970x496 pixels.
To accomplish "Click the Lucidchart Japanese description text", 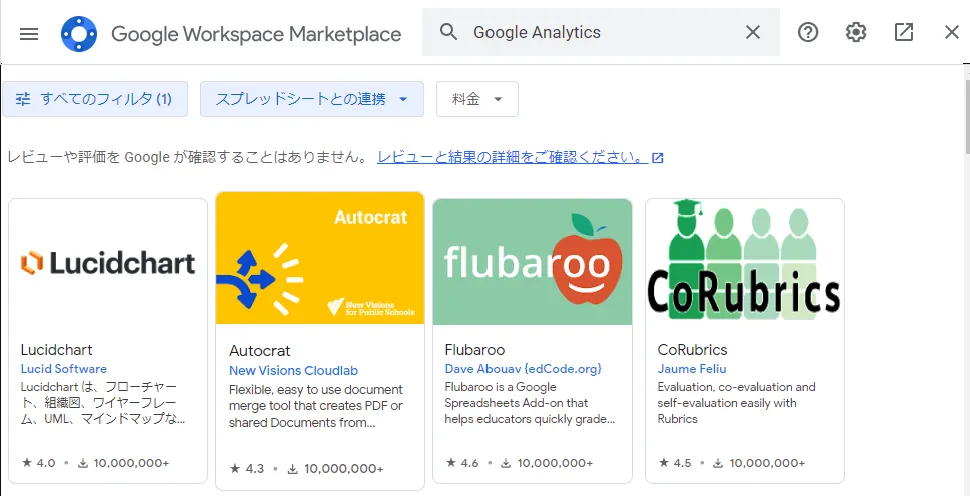I will pos(103,403).
